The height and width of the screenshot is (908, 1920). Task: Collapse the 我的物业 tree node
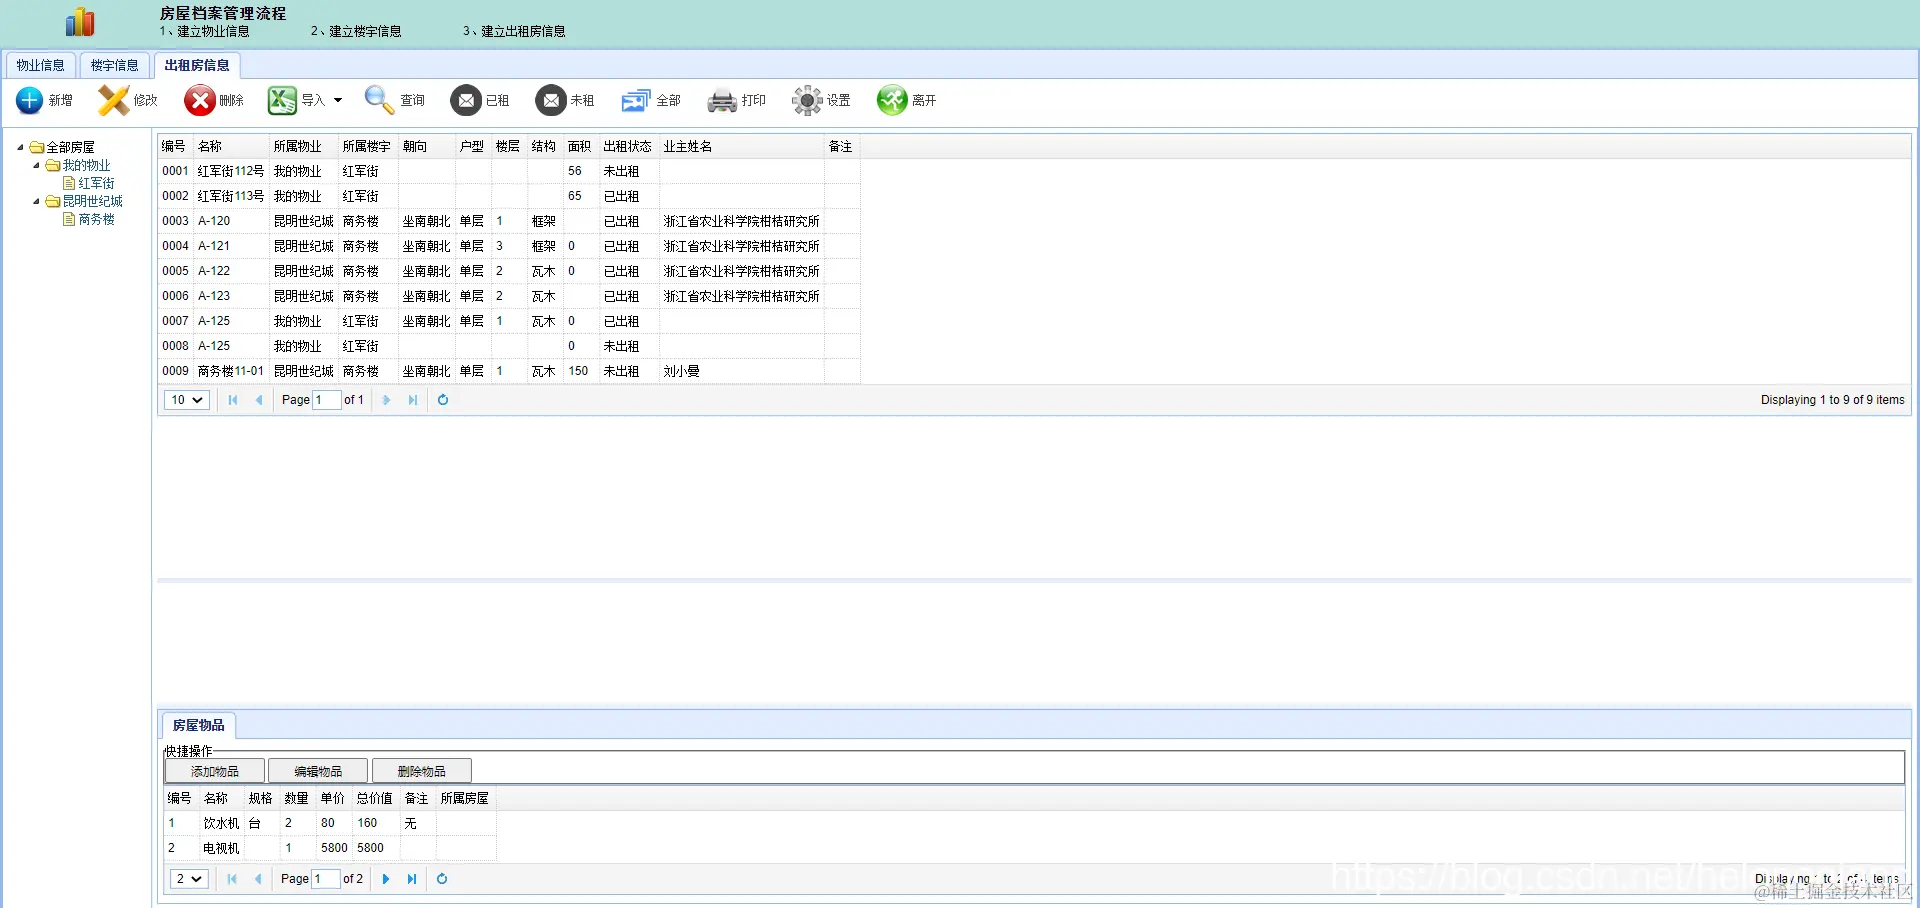pyautogui.click(x=36, y=165)
